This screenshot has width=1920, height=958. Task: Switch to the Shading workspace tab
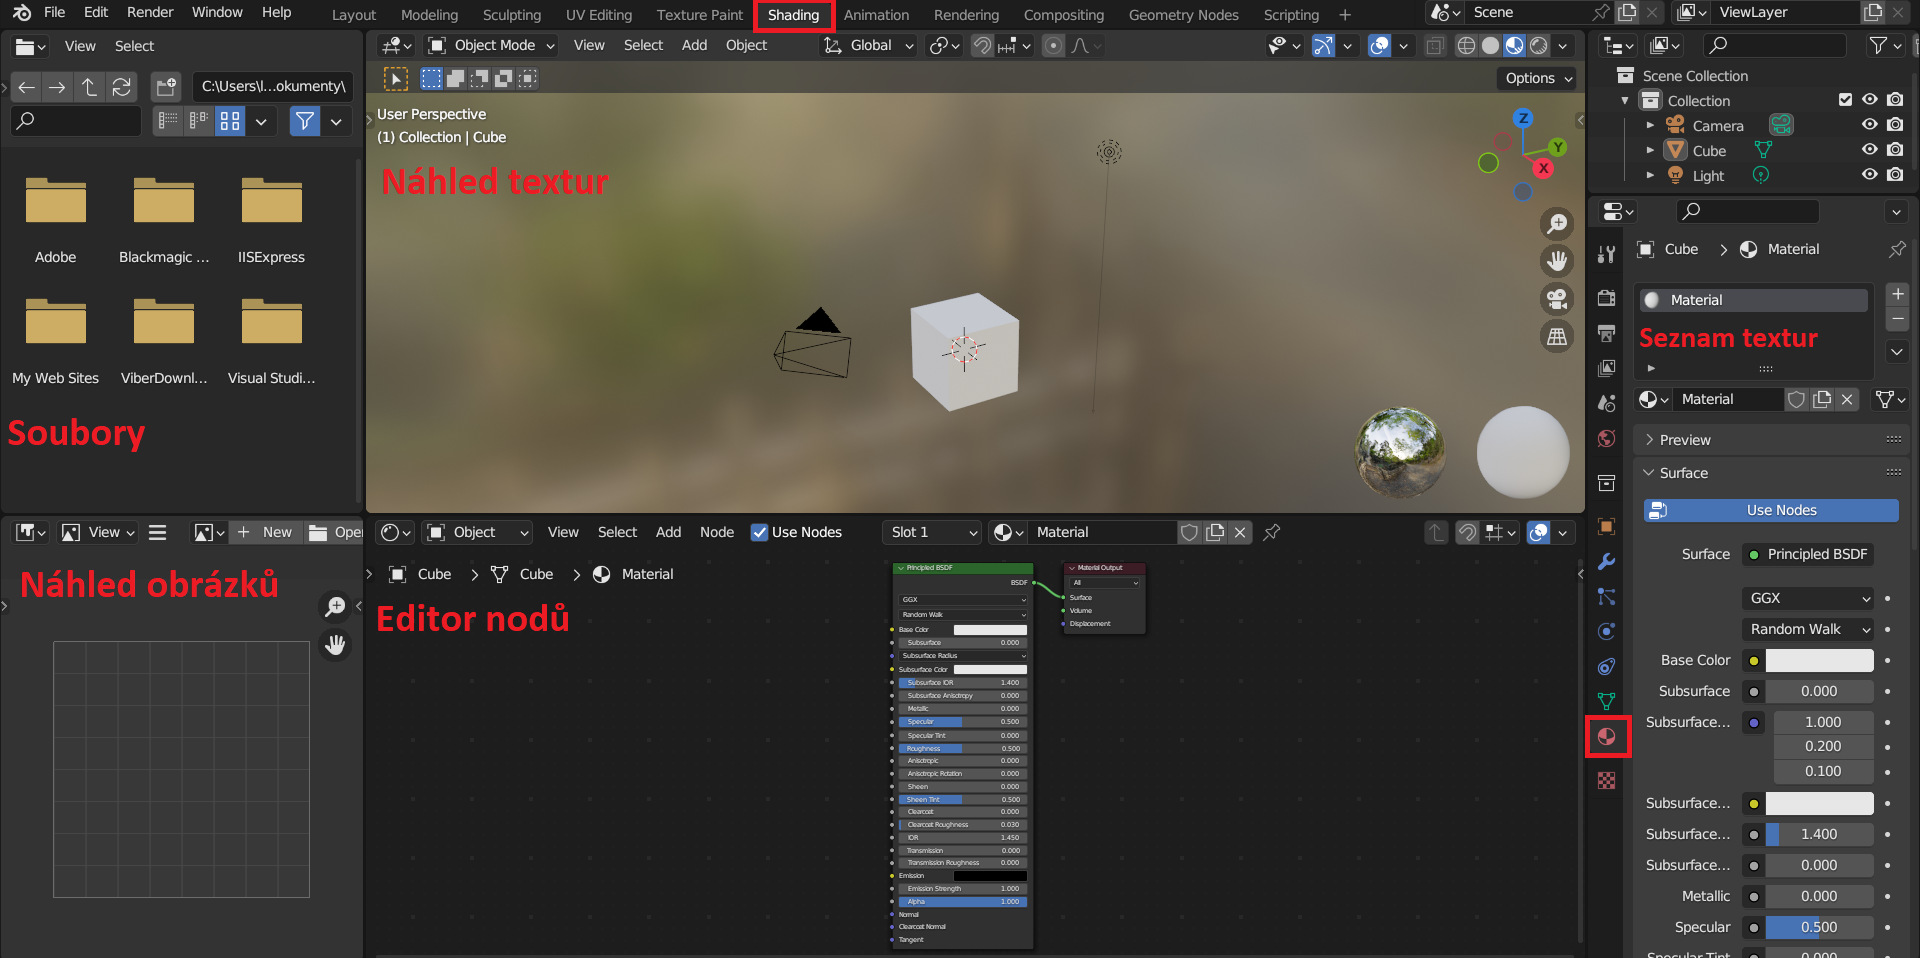(x=793, y=15)
